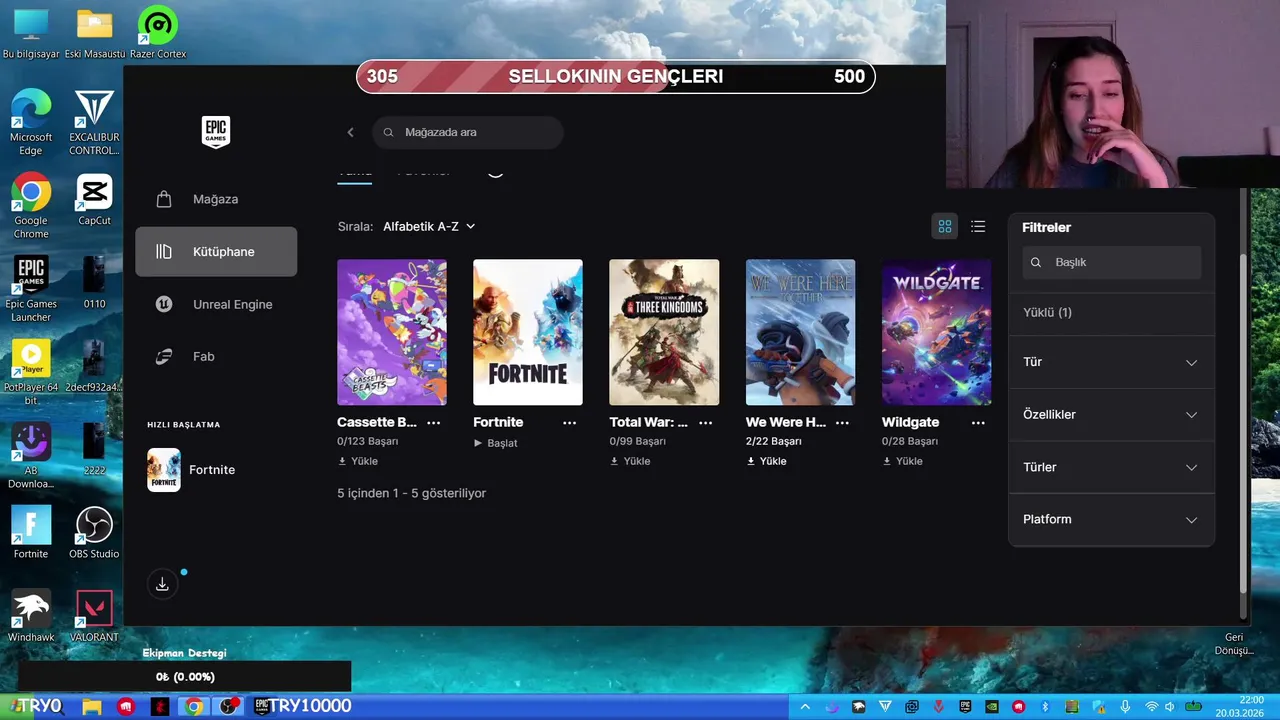Open the Cassette Beasts cover thumbnail
This screenshot has width=1280, height=720.
392,332
